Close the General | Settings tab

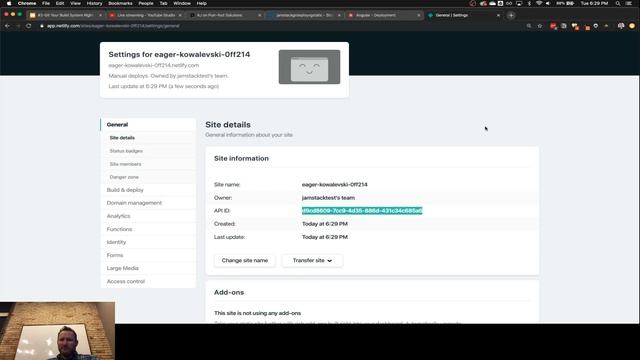[x=498, y=15]
